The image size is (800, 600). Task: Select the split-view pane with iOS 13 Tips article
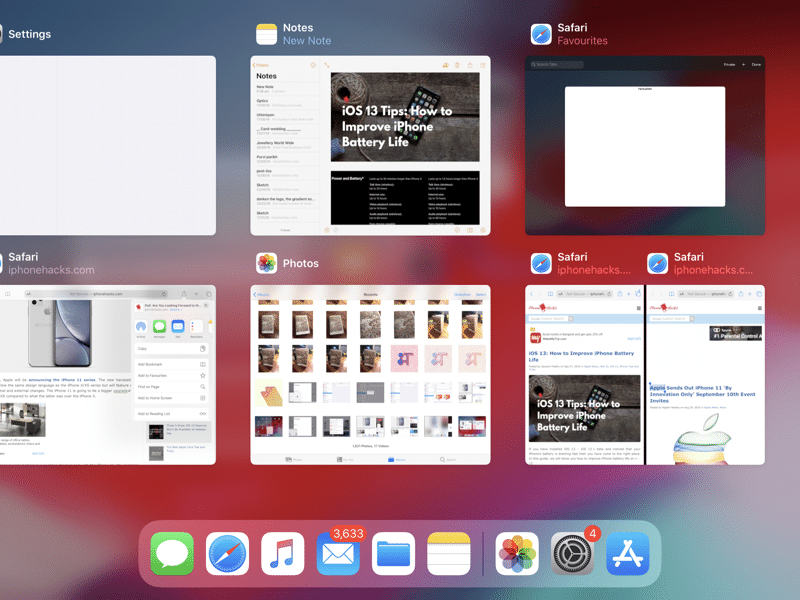(x=584, y=374)
